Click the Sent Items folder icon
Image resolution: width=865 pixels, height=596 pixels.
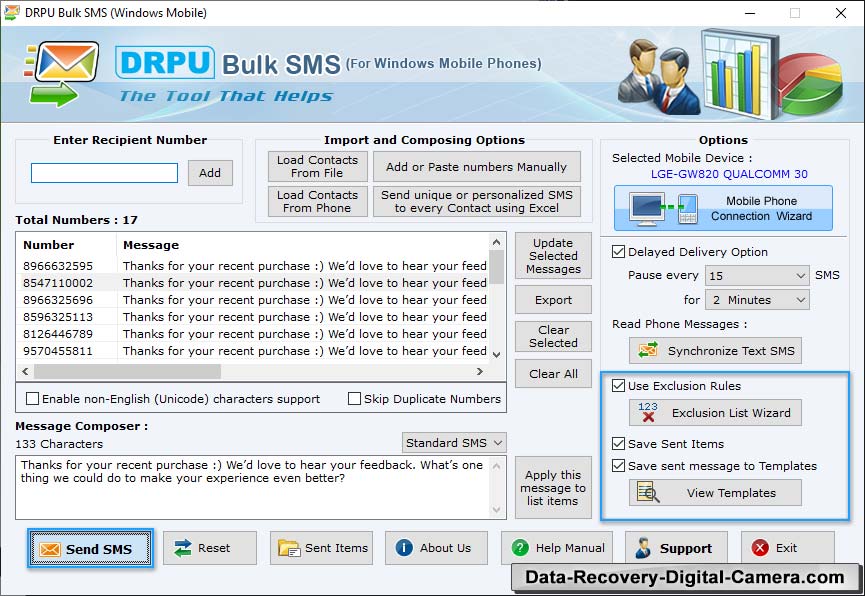tap(289, 548)
